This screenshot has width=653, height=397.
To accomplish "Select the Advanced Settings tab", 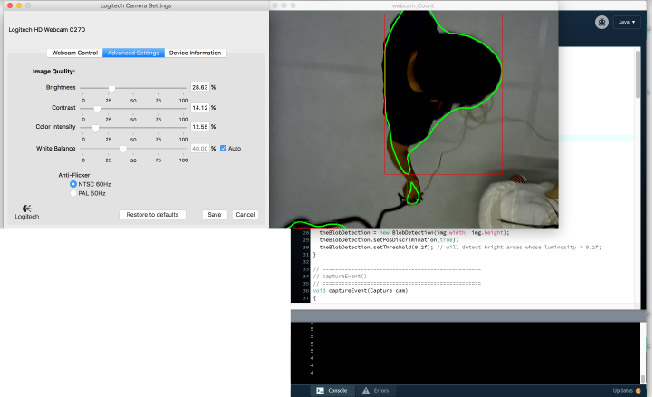I will (x=133, y=53).
